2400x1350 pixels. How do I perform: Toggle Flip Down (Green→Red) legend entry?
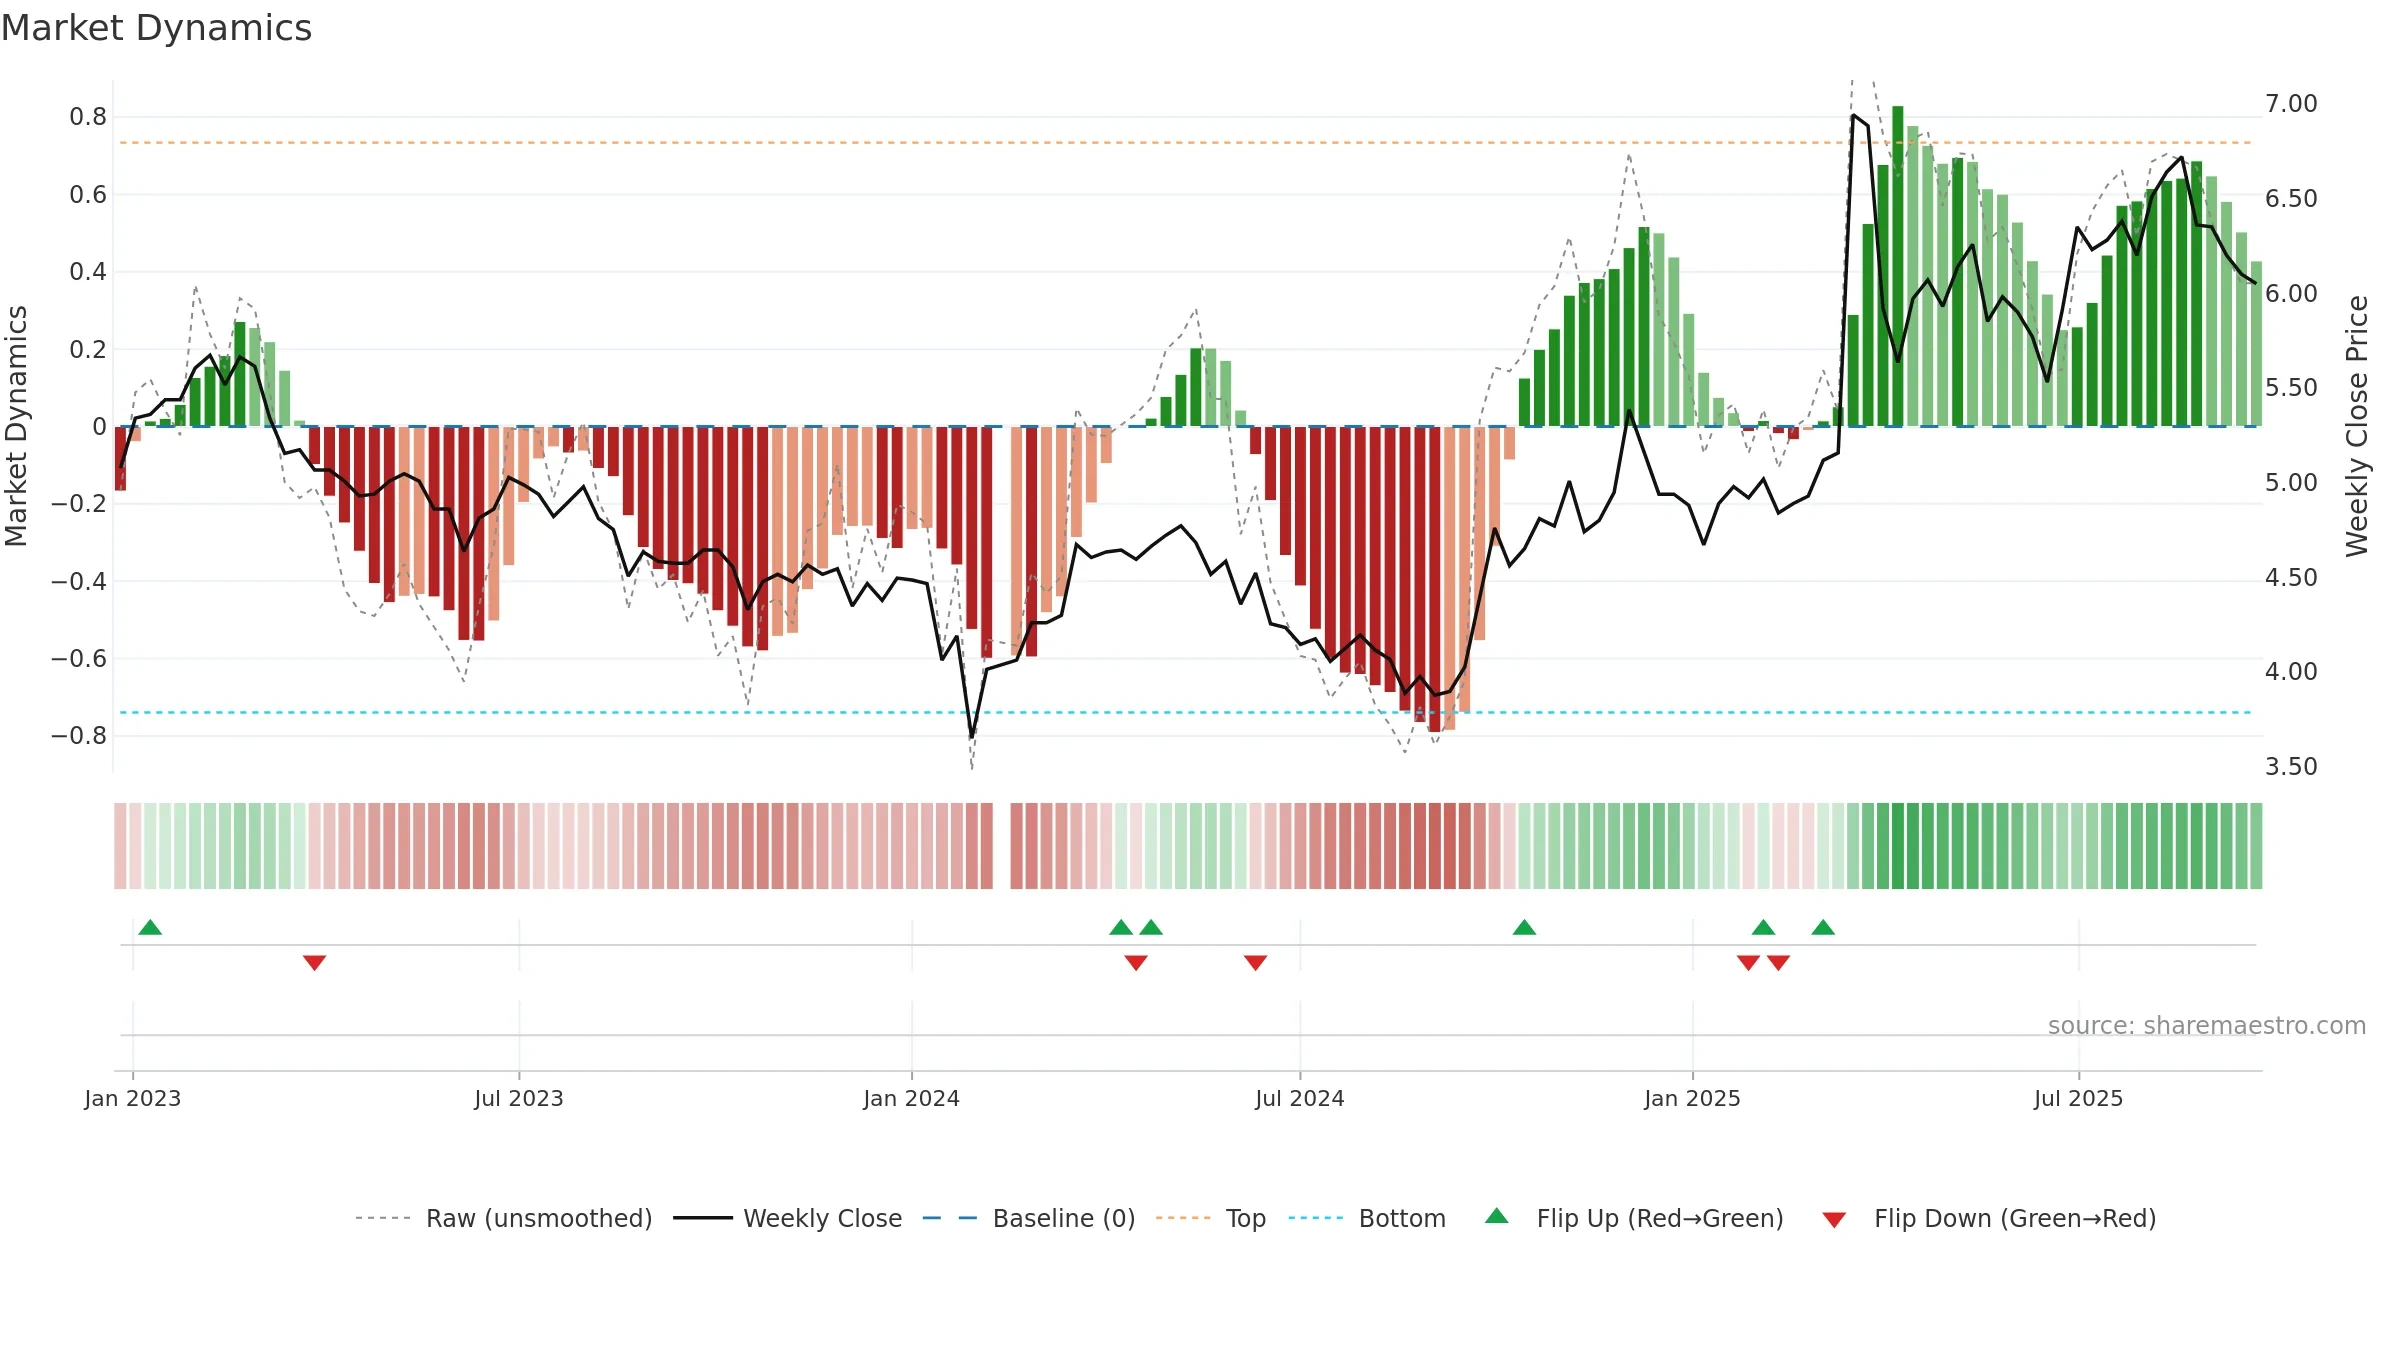(x=1989, y=1218)
